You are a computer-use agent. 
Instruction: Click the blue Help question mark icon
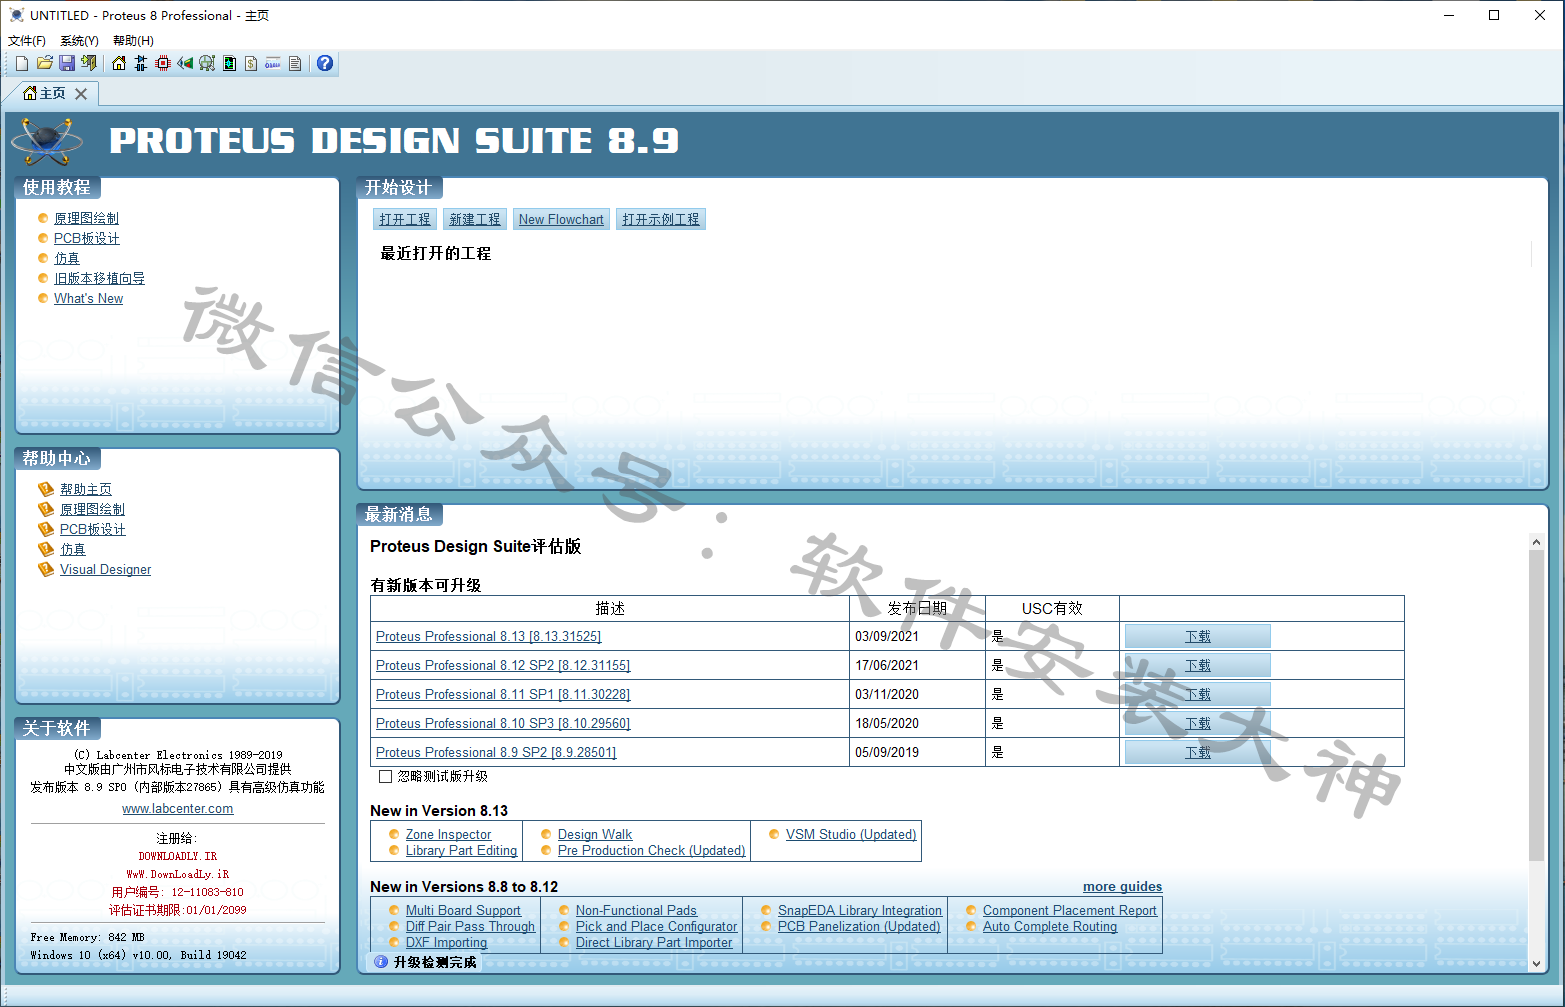(x=325, y=63)
